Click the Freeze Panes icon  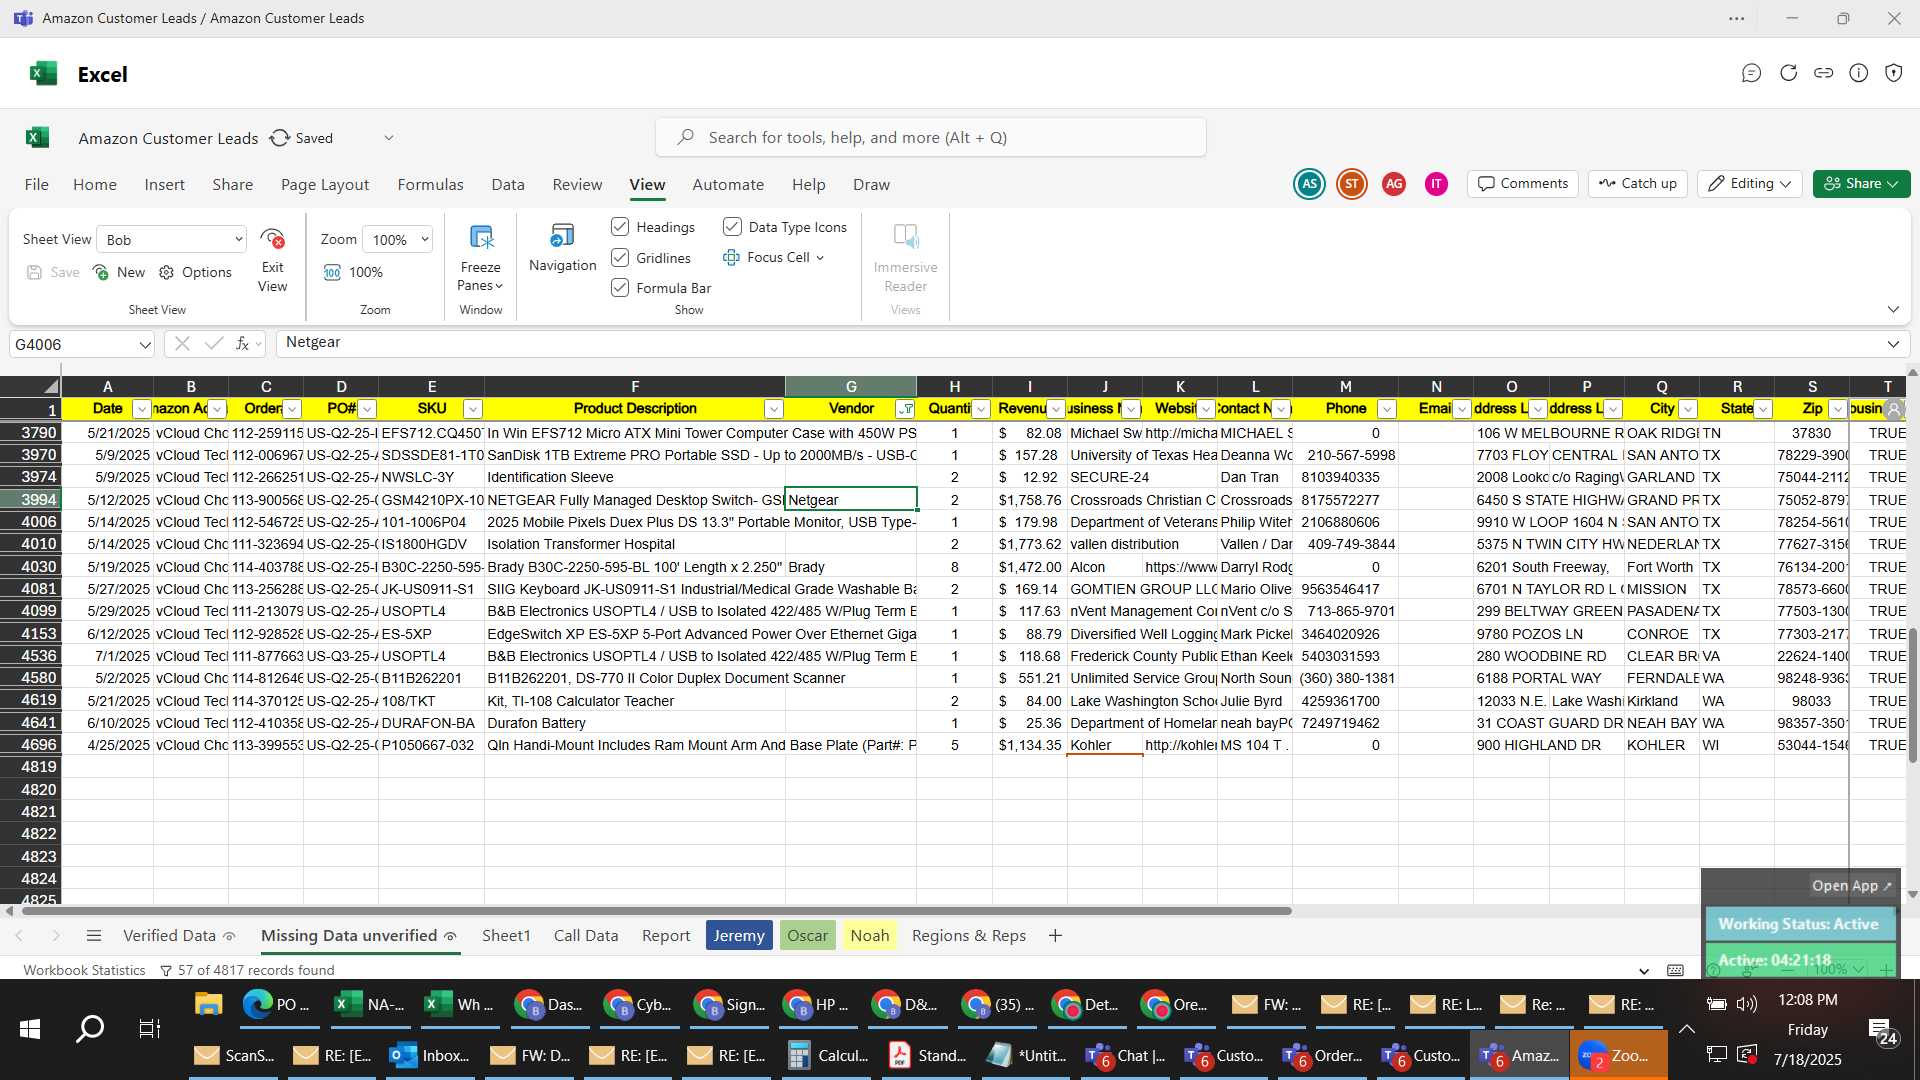(481, 238)
